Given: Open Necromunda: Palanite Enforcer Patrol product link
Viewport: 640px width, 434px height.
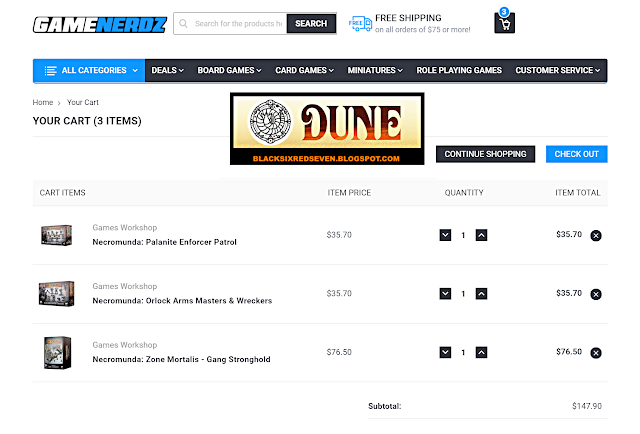Looking at the screenshot, I should 164,242.
